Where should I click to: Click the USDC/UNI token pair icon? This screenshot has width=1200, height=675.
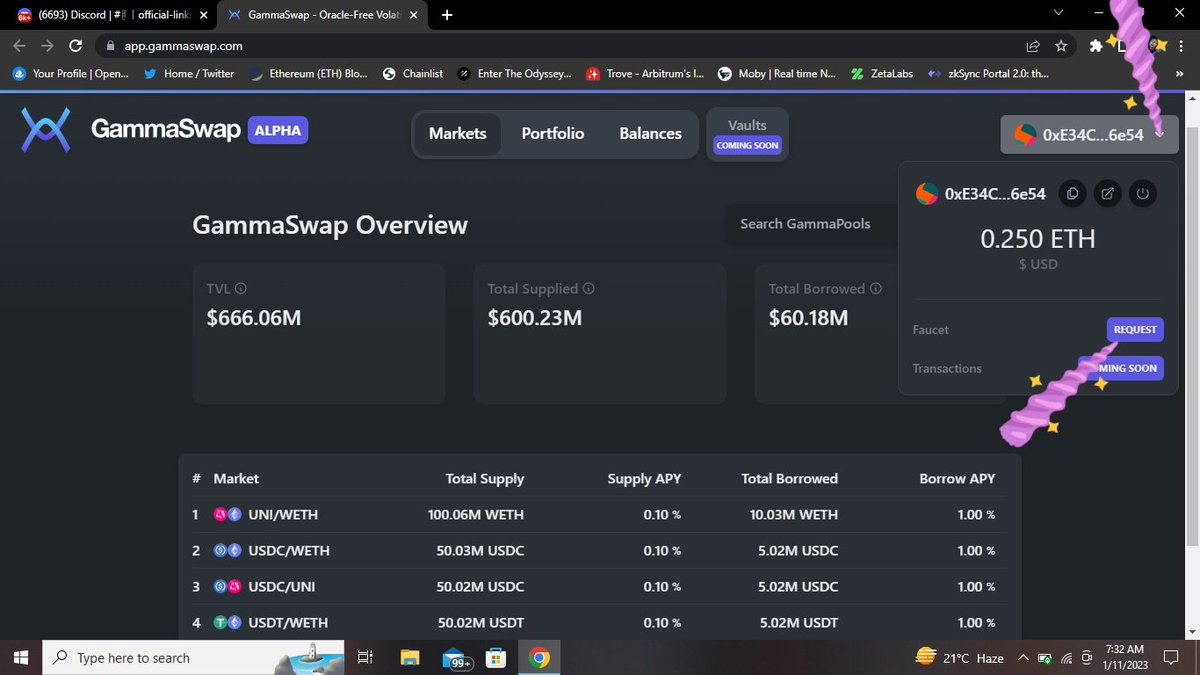pos(228,587)
